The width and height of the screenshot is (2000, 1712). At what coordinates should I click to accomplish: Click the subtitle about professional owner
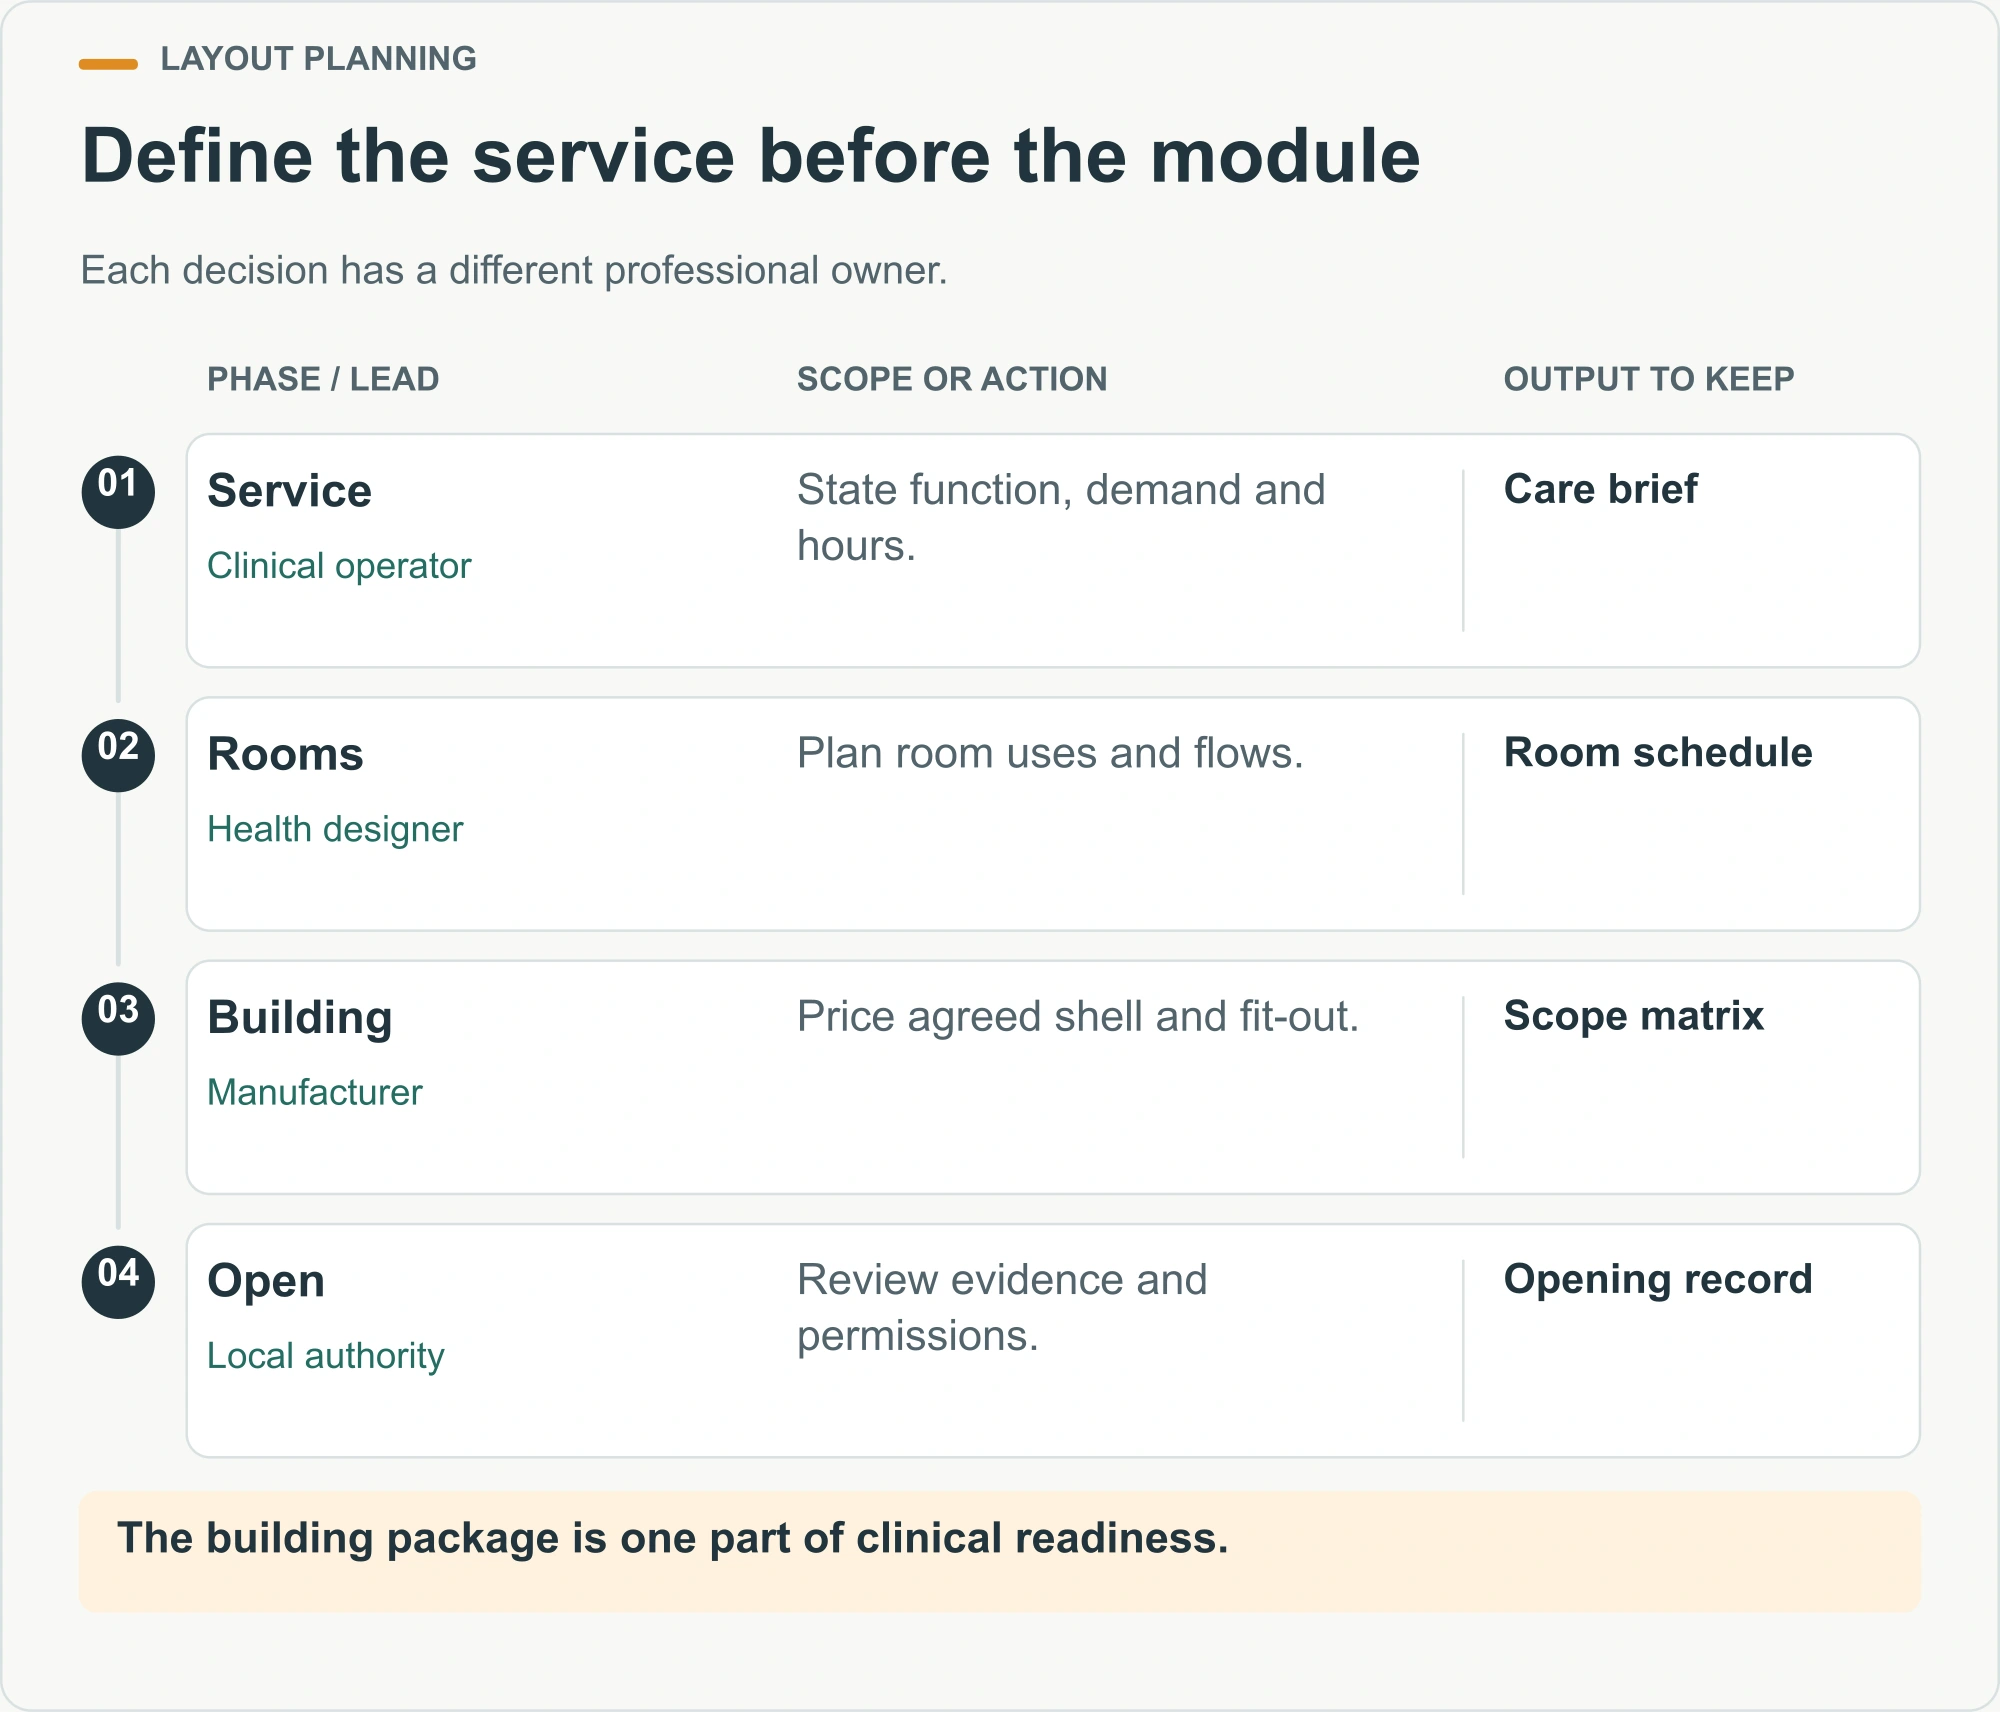click(514, 270)
